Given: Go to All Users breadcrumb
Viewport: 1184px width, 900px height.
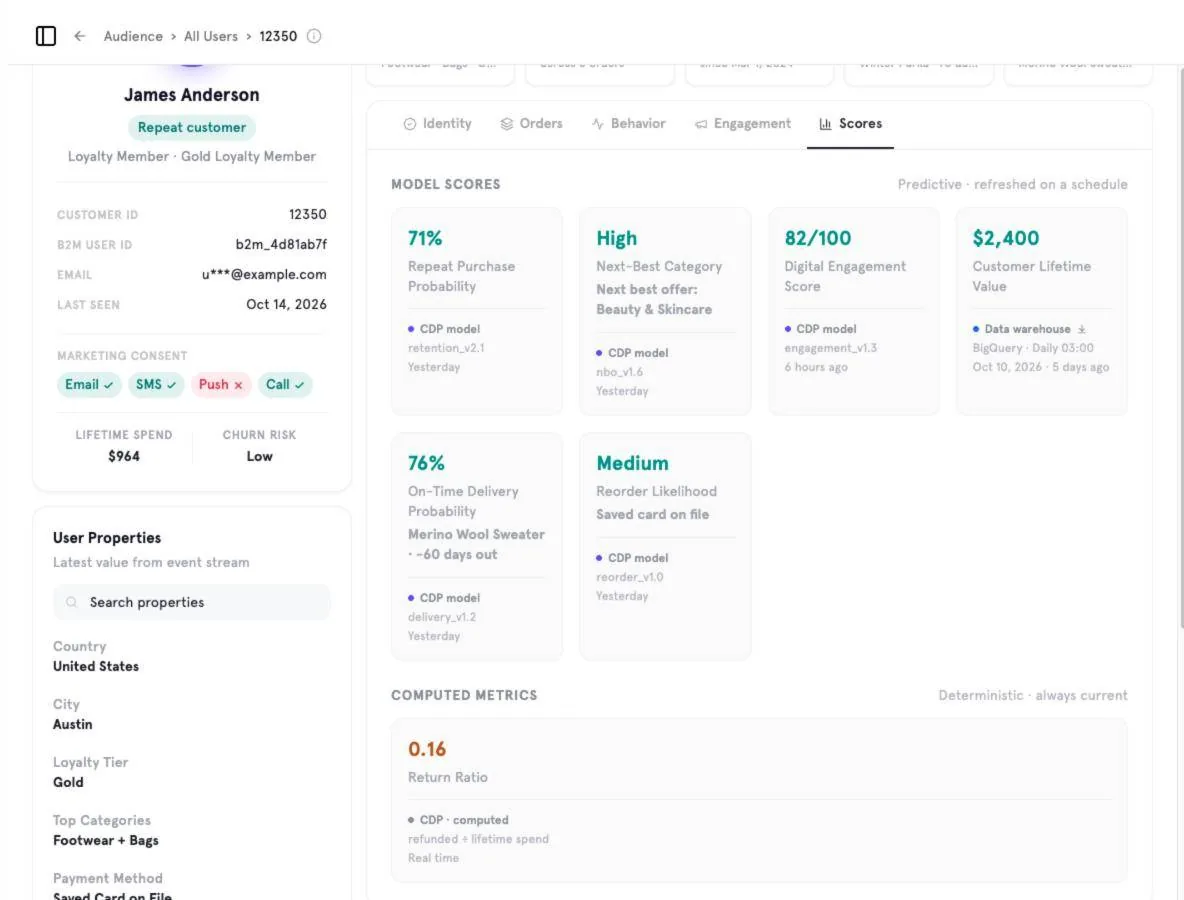Looking at the screenshot, I should 211,36.
